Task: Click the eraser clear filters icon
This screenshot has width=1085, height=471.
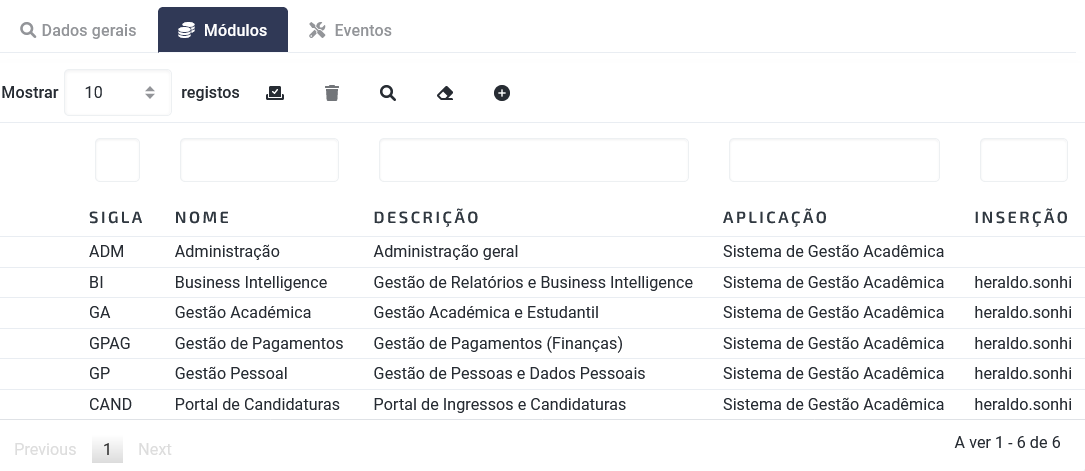Action: [445, 93]
